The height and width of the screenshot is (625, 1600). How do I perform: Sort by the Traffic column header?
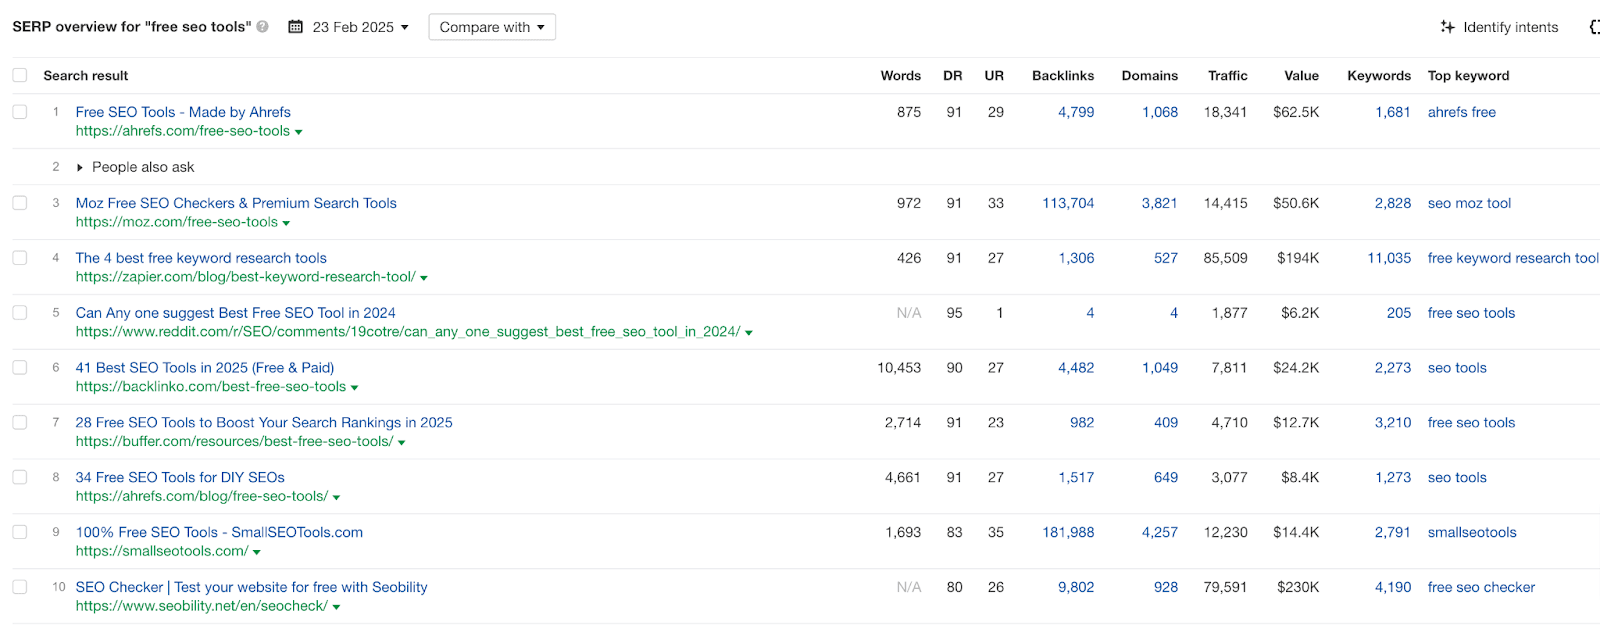click(1227, 75)
